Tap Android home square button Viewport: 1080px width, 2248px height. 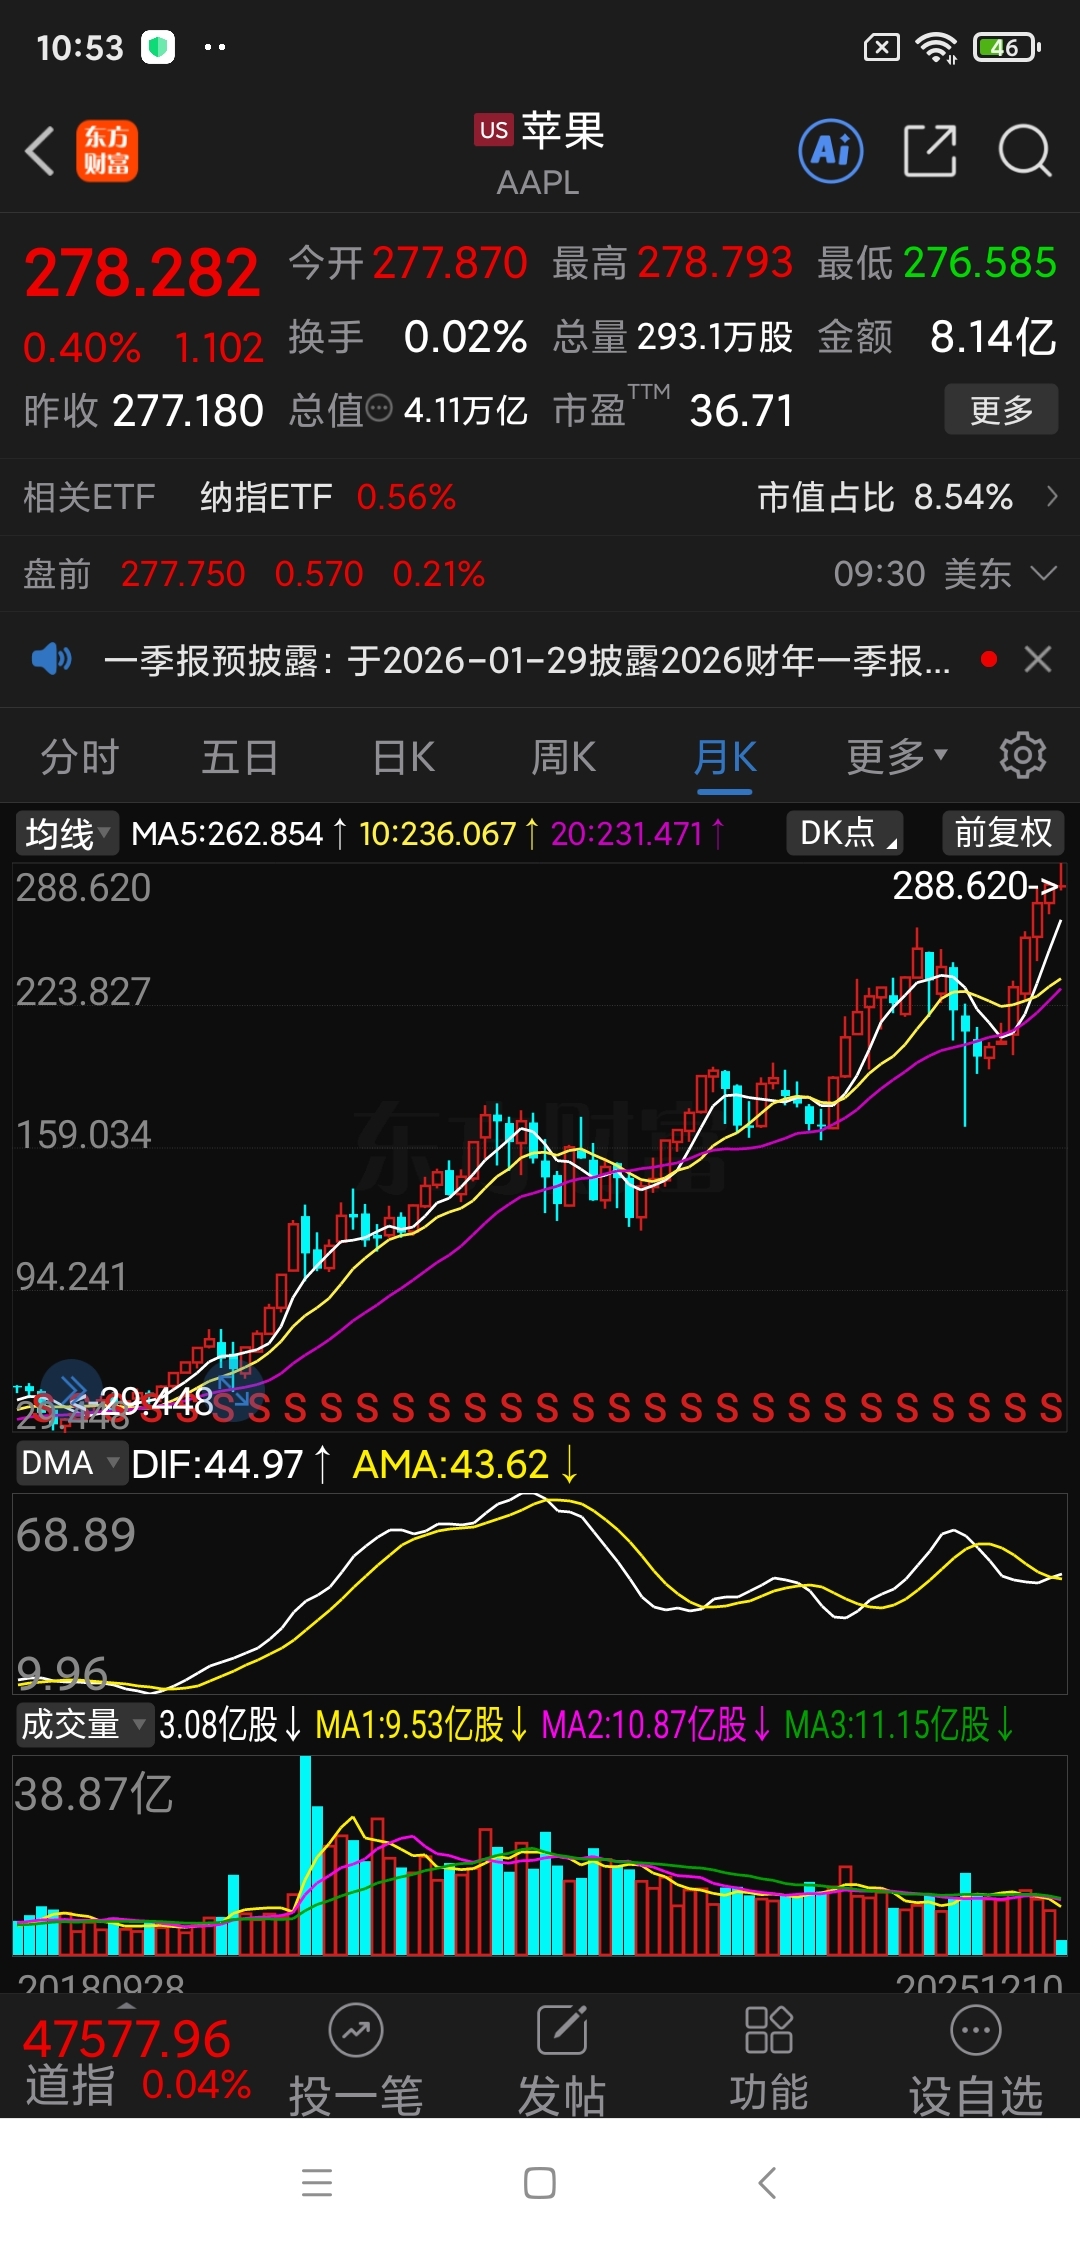pos(540,2183)
